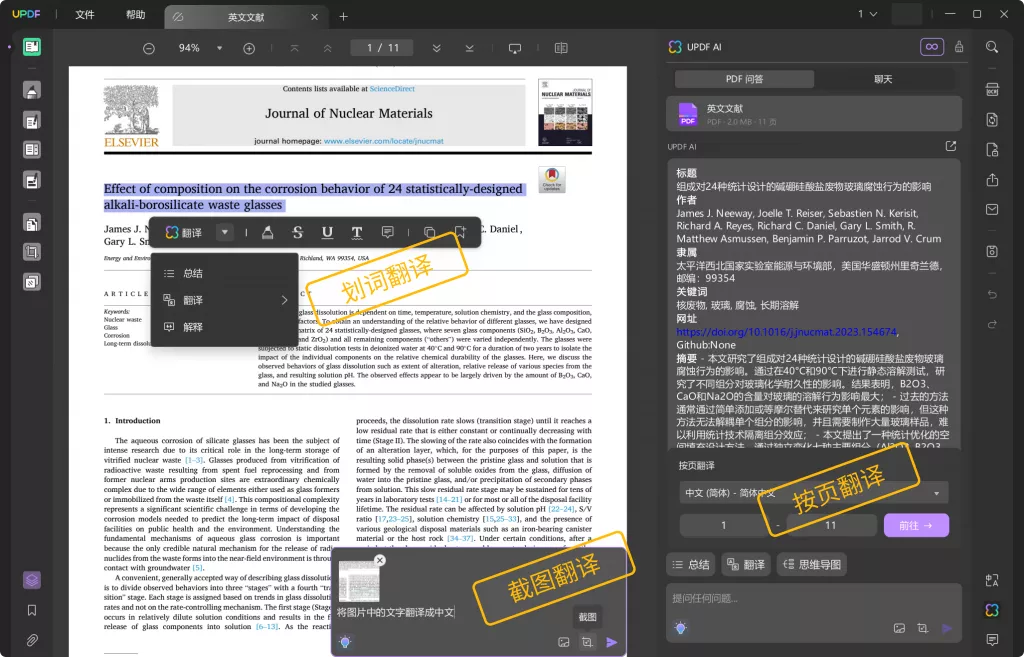The height and width of the screenshot is (657, 1024).
Task: Apply highlight from the floating toolbar
Action: (x=267, y=232)
